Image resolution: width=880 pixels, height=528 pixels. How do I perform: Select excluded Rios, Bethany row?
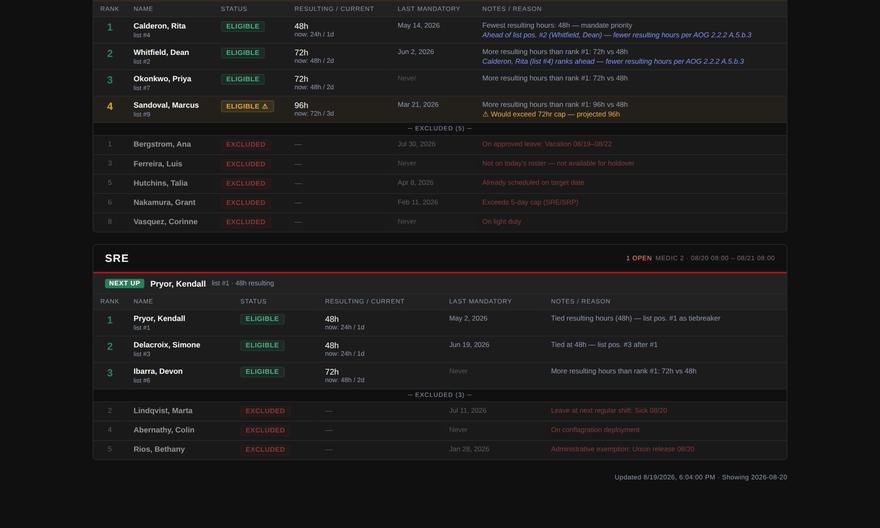(439, 450)
